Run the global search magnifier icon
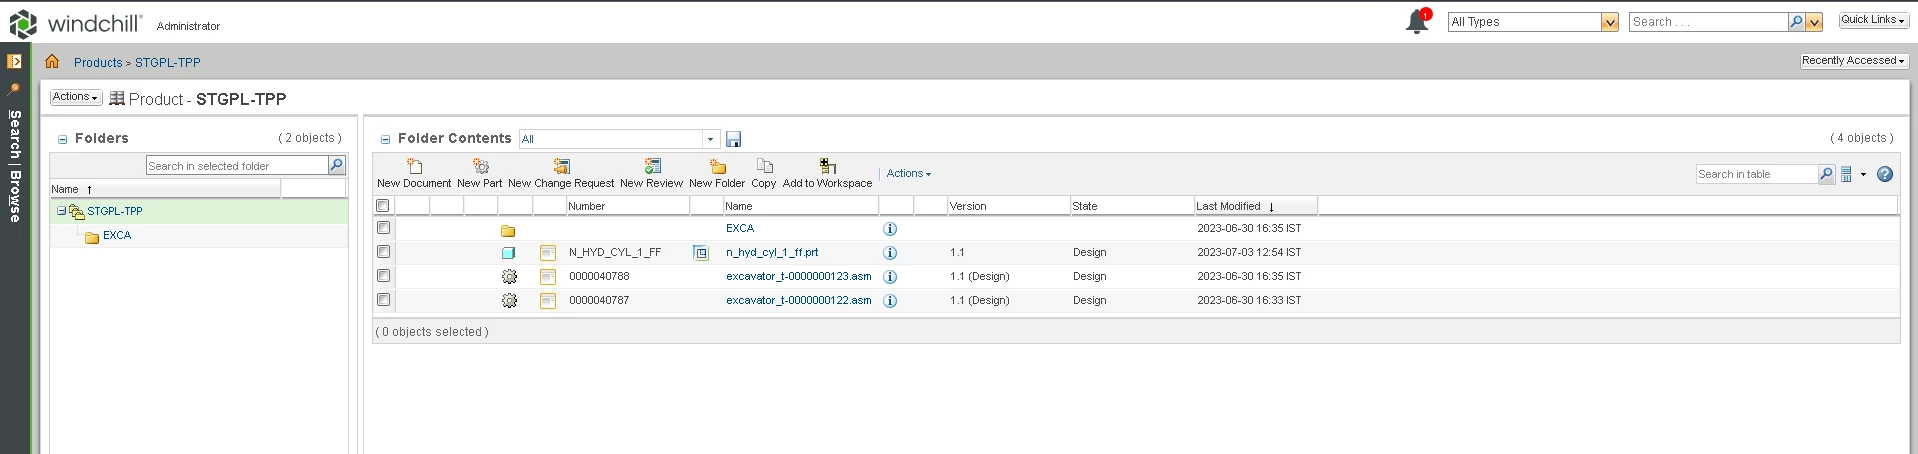The width and height of the screenshot is (1918, 454). tap(1796, 22)
